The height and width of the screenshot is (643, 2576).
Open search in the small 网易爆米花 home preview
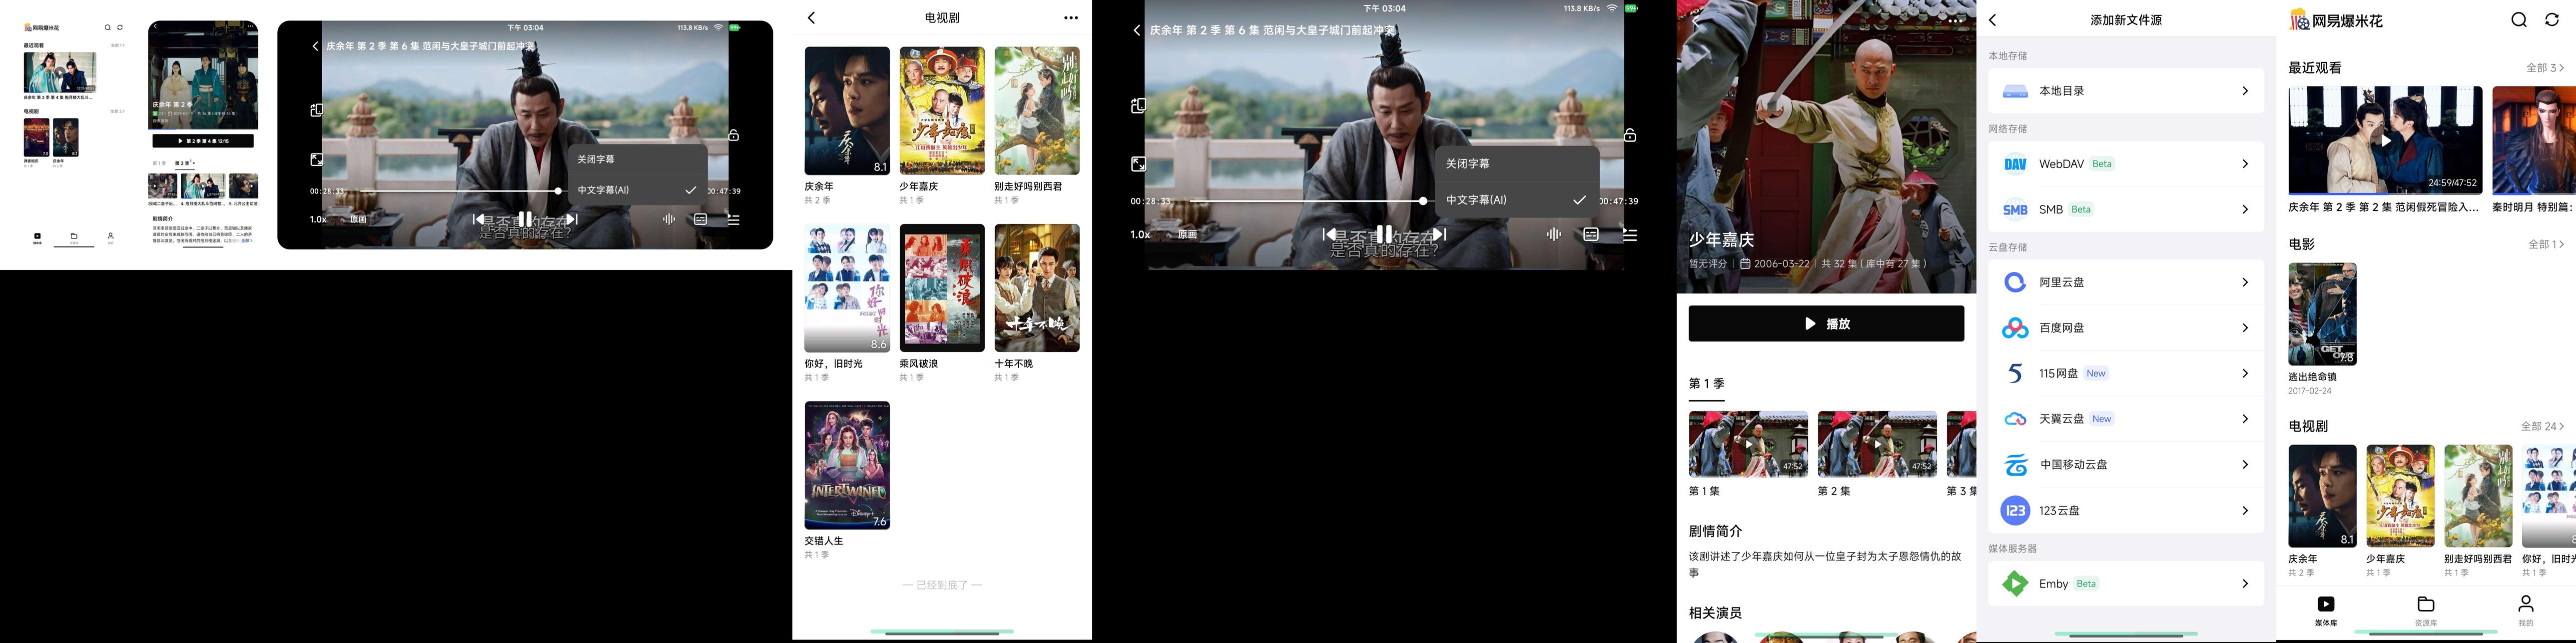click(108, 28)
